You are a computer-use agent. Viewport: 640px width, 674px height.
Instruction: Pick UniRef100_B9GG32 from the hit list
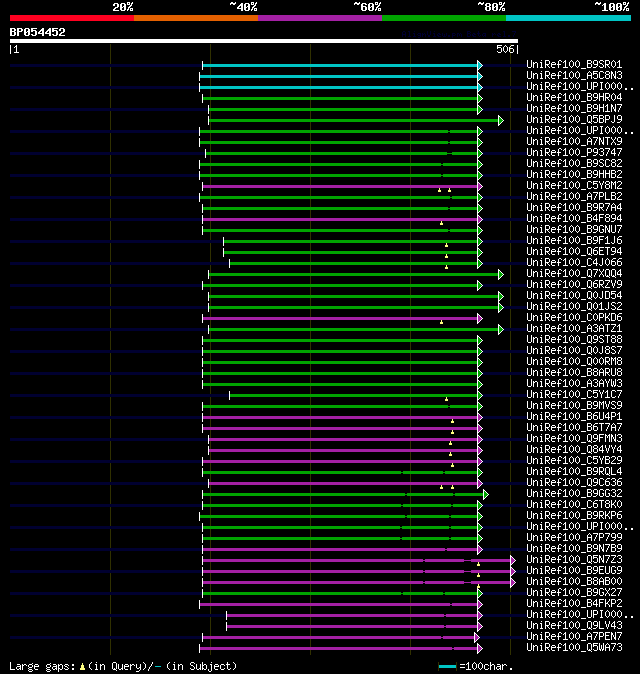(x=574, y=494)
